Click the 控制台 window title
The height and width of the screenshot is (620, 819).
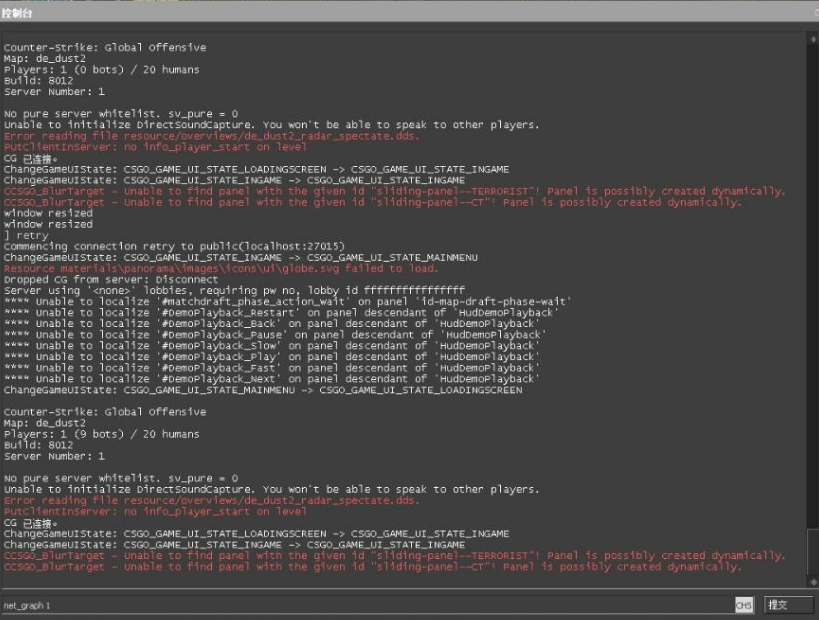(x=17, y=13)
